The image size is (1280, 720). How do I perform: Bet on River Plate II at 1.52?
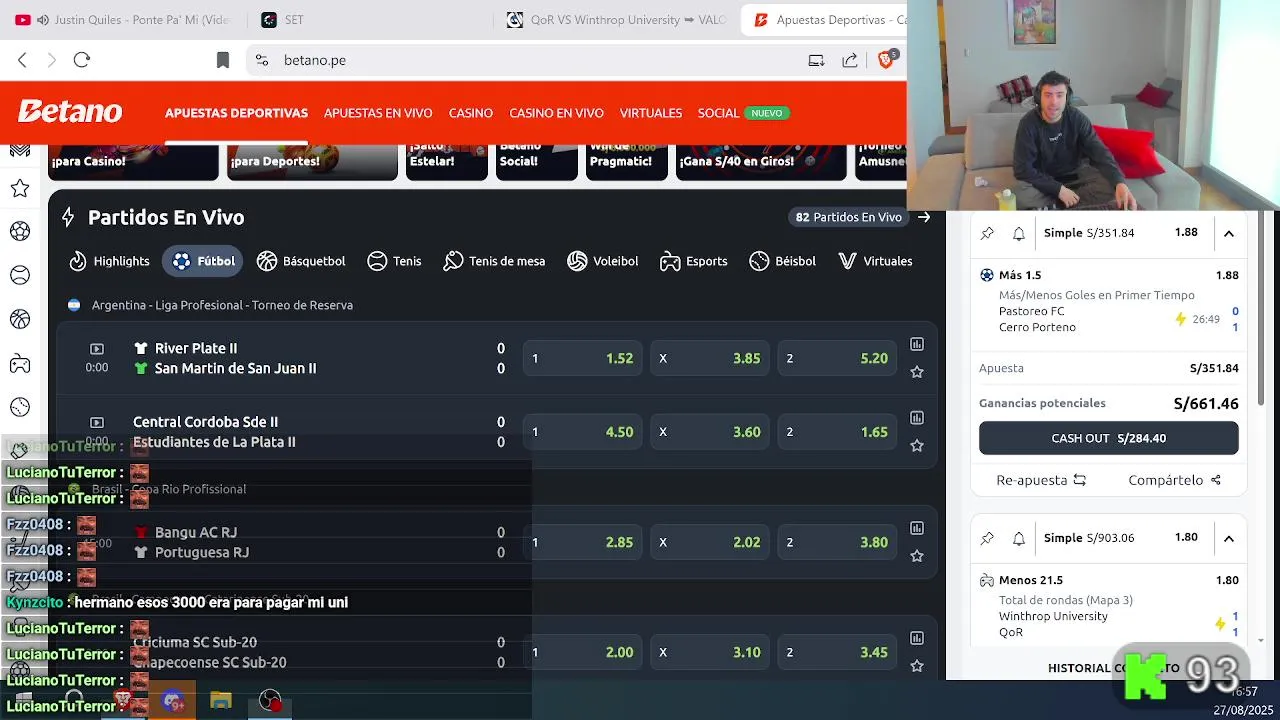click(x=582, y=358)
